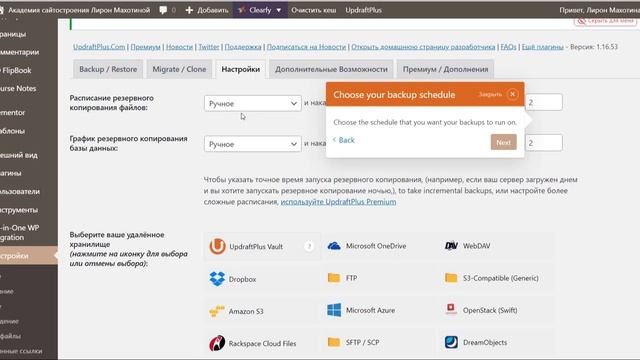Open site name Академия сайтостроения in admin bar
This screenshot has height=360, width=640.
[79, 10]
